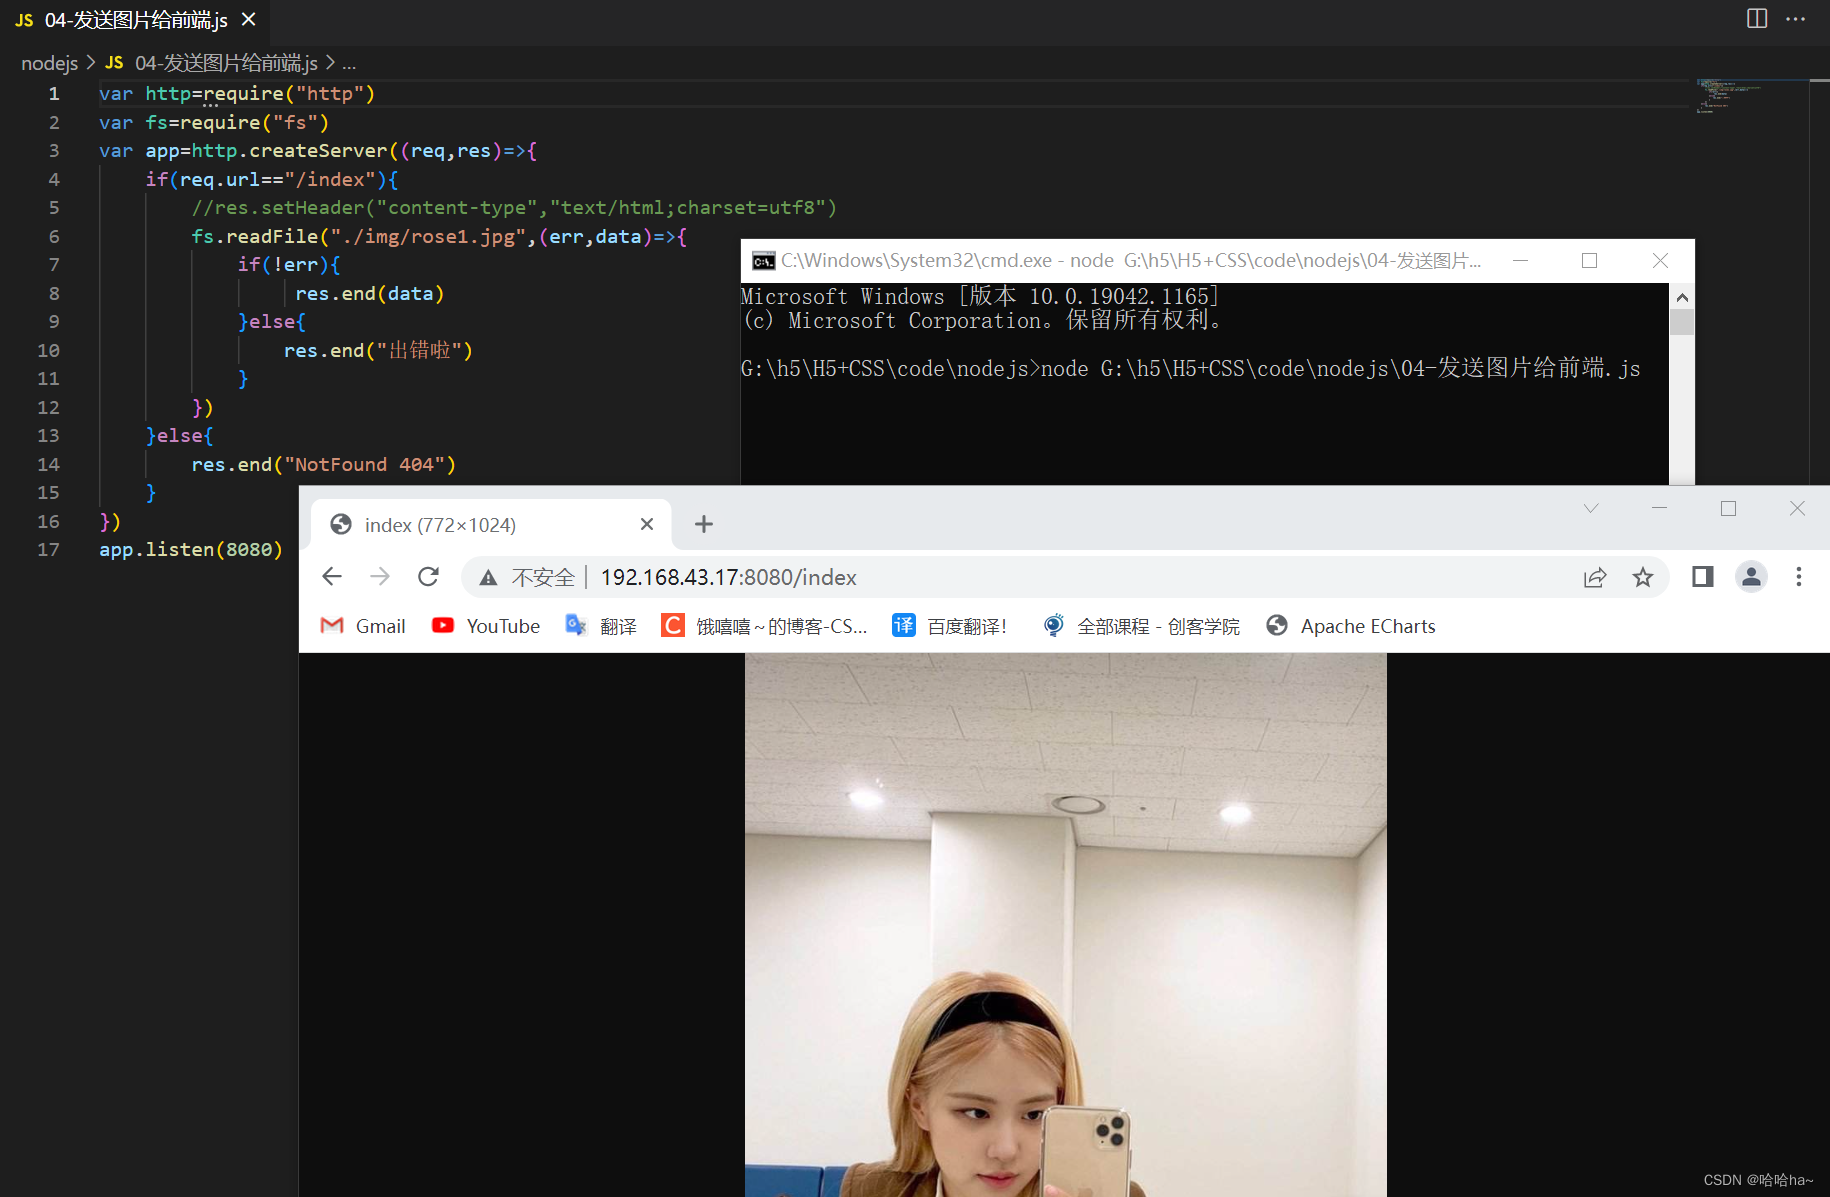Open the Gmail bookmark

[x=362, y=626]
